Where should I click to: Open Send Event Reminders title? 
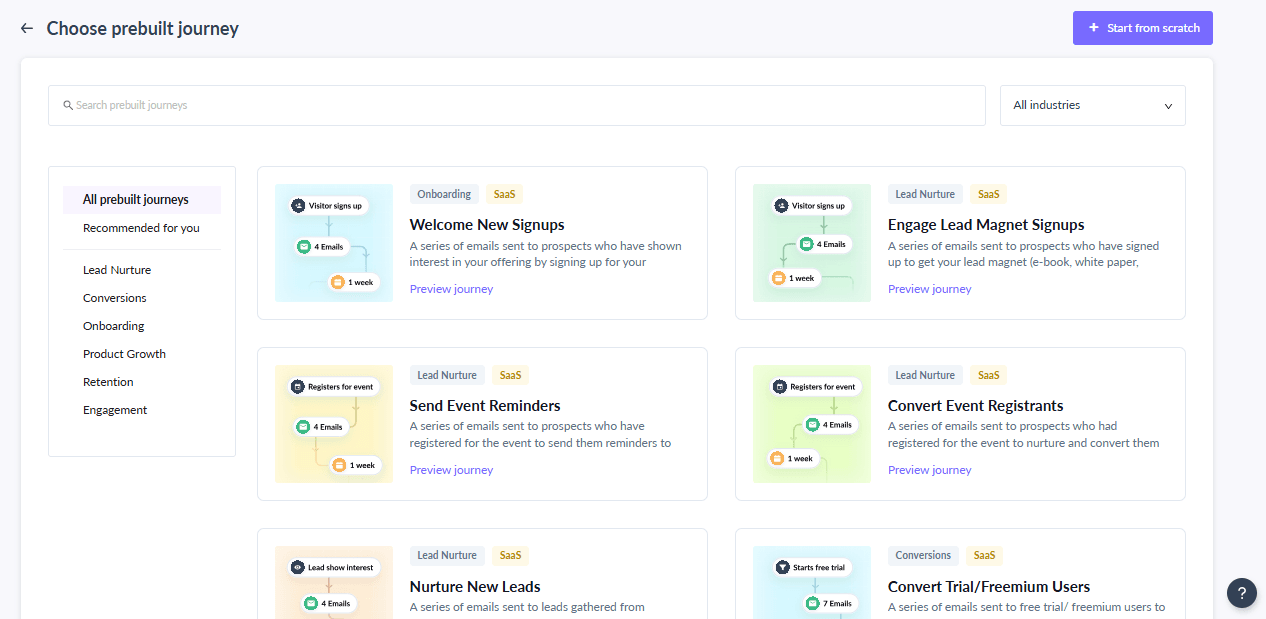[x=485, y=406]
